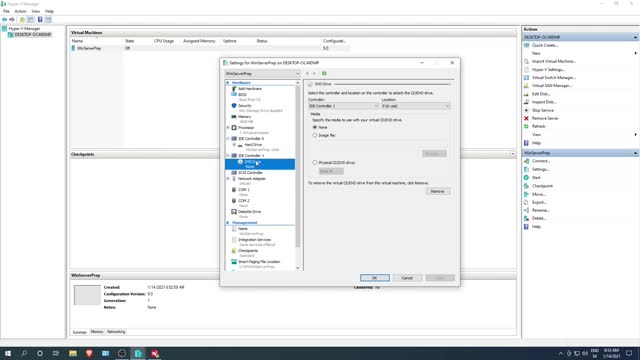Select the None media radio button
Viewport: 640px width, 360px height.
coord(315,127)
